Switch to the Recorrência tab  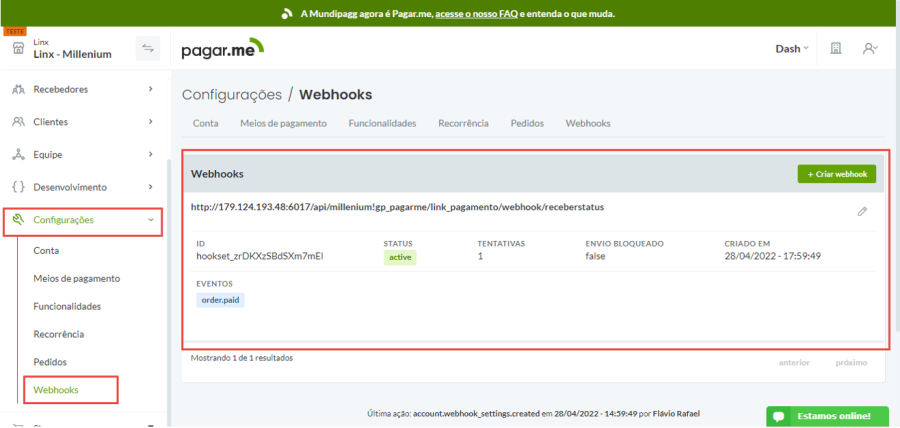pos(463,123)
